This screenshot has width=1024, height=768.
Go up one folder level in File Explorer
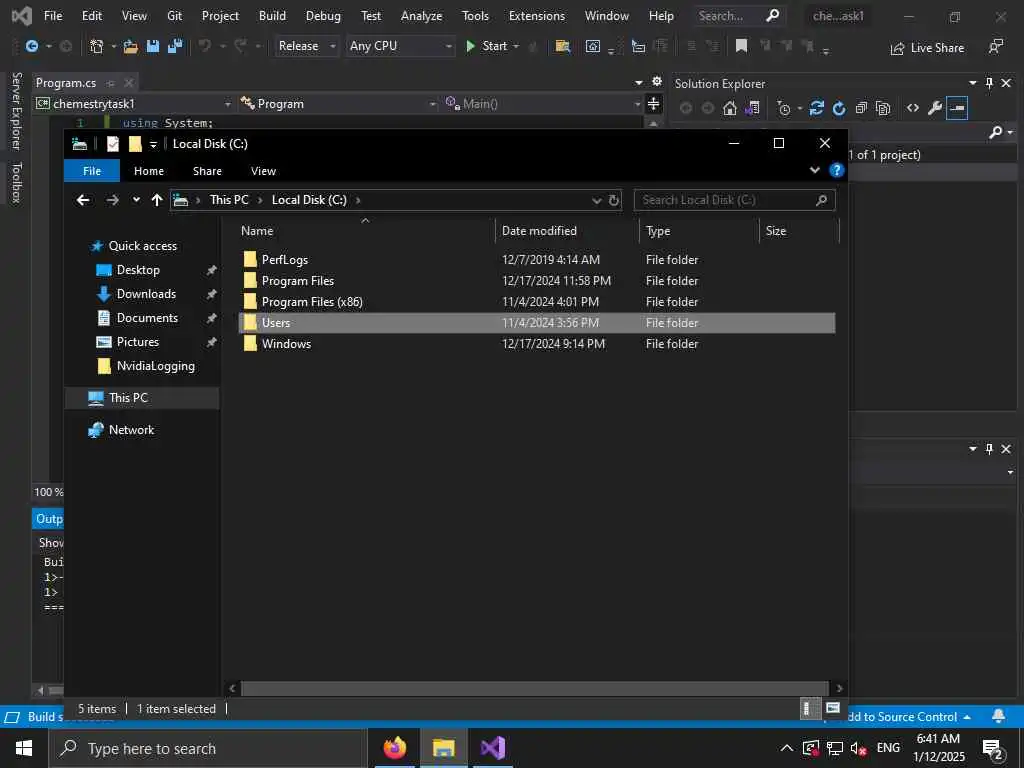pos(157,200)
